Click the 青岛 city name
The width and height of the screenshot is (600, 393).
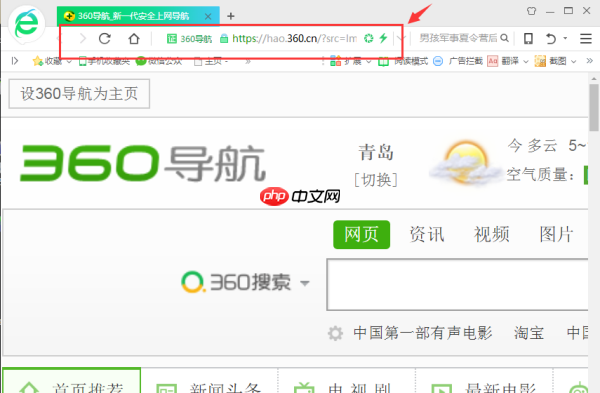click(375, 152)
